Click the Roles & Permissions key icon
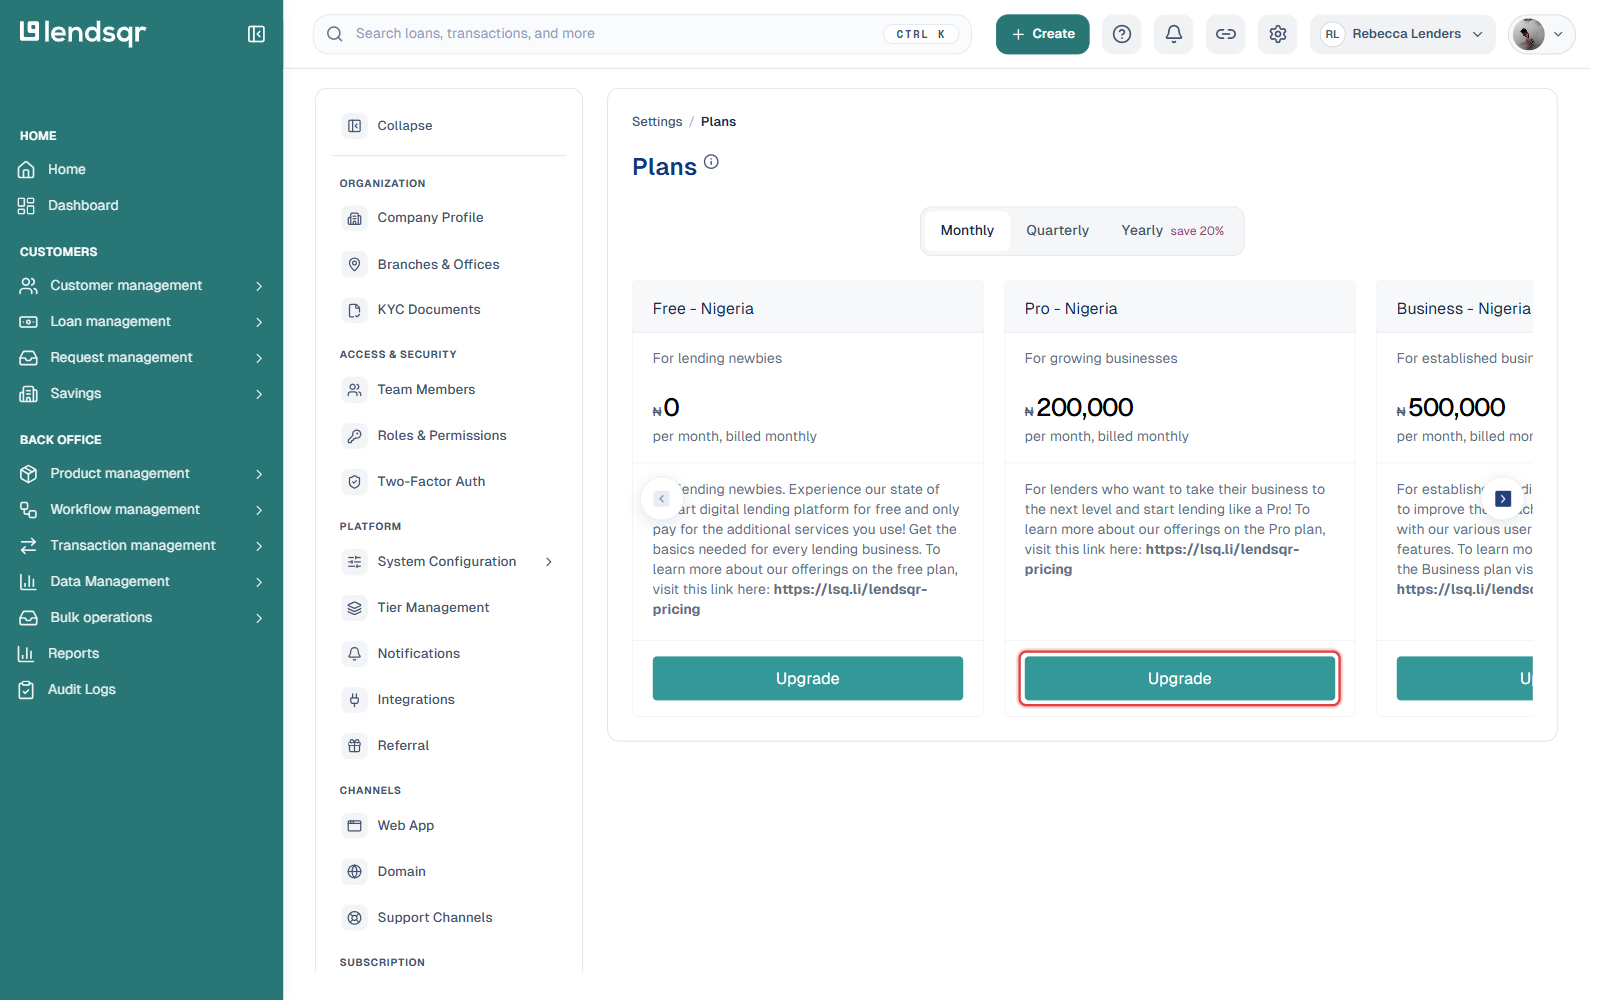The width and height of the screenshot is (1600, 1000). tap(354, 436)
